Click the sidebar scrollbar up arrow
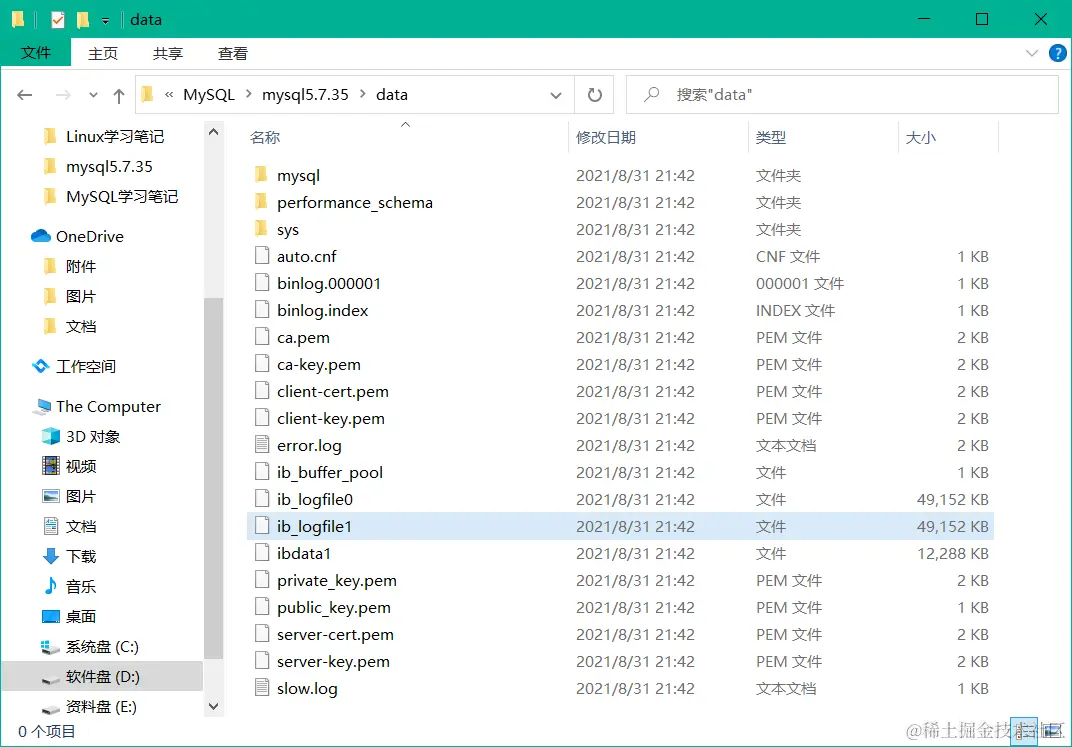The width and height of the screenshot is (1072, 747). pyautogui.click(x=213, y=131)
